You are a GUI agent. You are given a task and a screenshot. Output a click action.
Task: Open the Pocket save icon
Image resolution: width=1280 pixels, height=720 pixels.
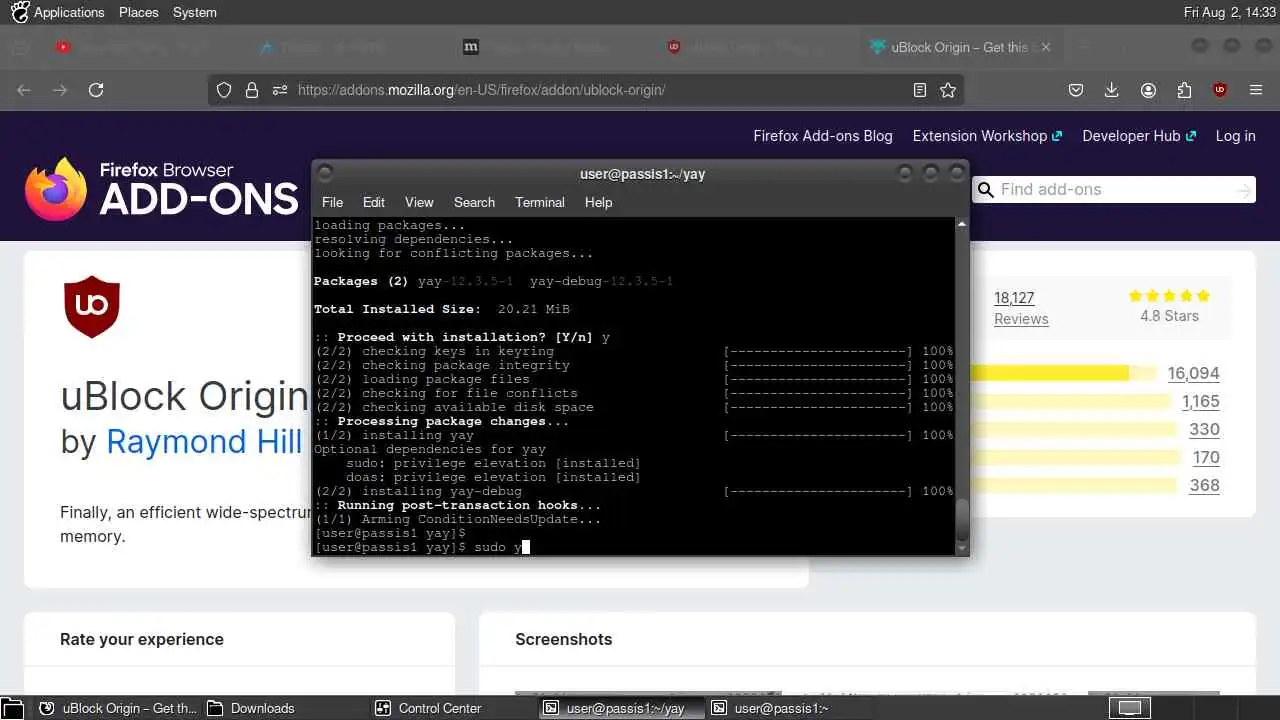(1076, 90)
